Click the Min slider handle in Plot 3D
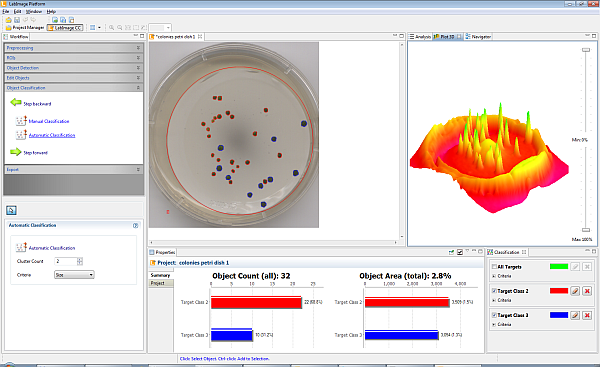 tap(586, 50)
